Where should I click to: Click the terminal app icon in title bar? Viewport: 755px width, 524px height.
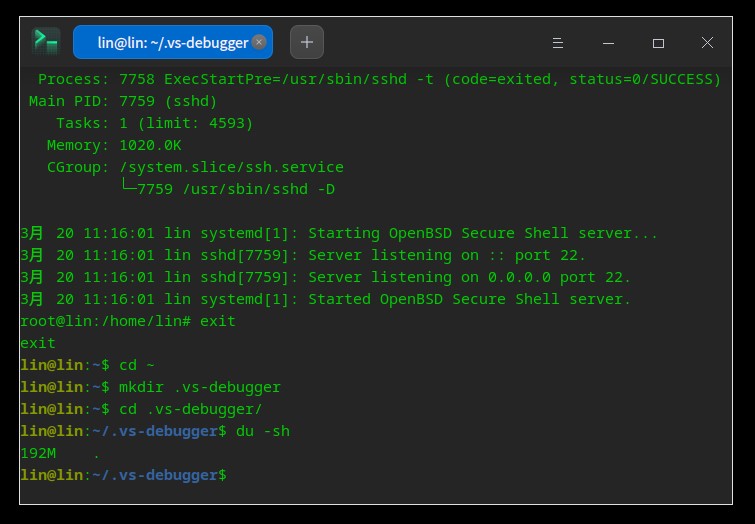(x=46, y=41)
